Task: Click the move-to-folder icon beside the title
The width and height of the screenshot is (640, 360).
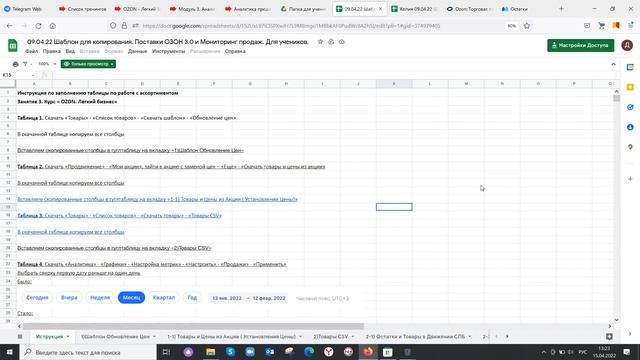Action: 331,42
